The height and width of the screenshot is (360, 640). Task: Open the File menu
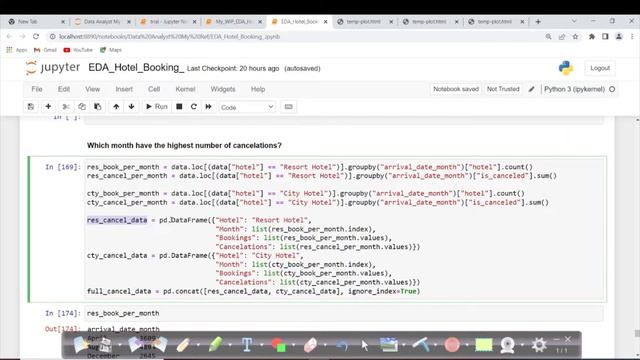[x=37, y=89]
